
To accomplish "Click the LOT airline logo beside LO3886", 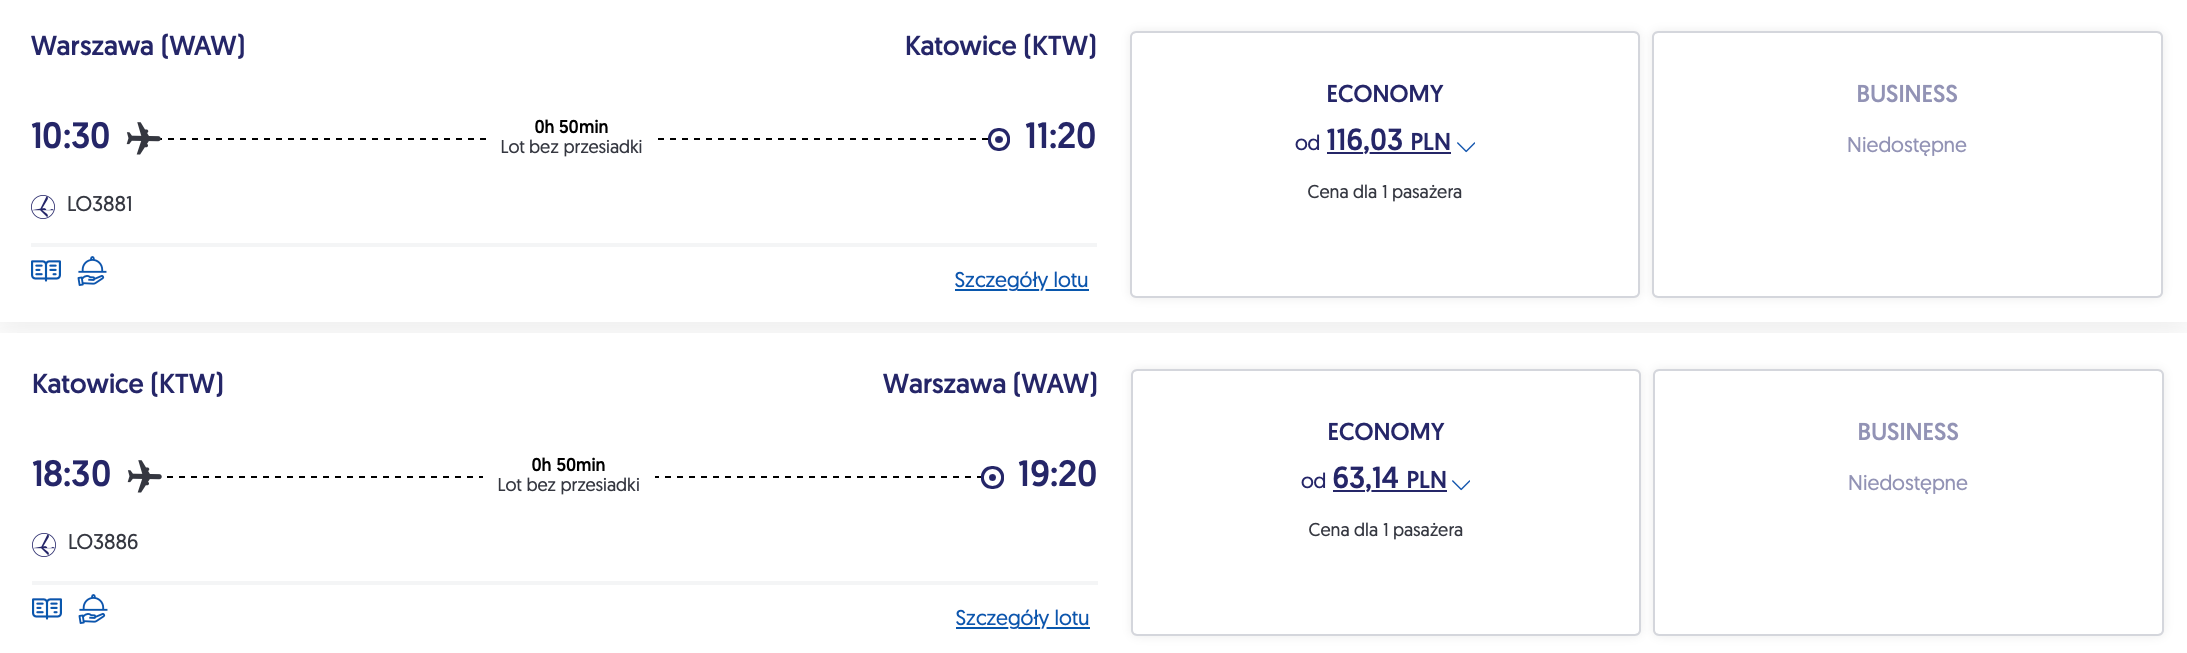I will pos(44,544).
